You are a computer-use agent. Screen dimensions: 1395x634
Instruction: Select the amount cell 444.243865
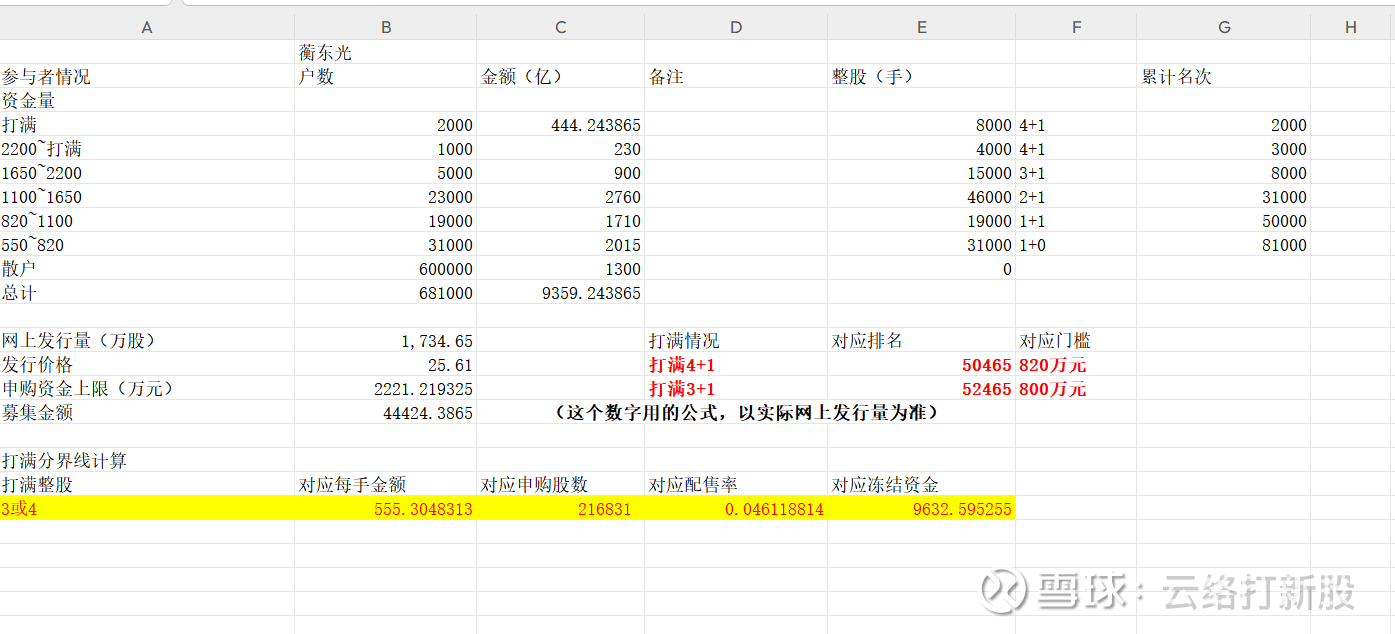pyautogui.click(x=560, y=125)
